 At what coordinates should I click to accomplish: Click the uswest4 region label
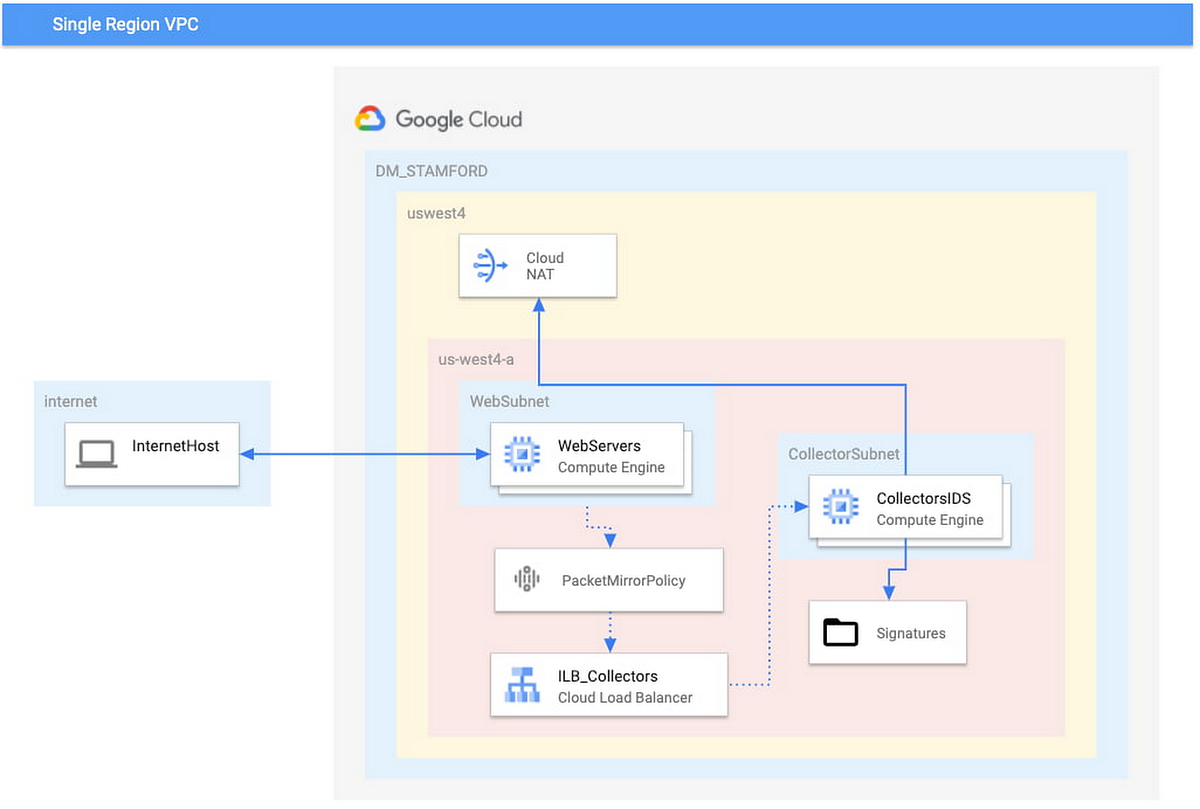coord(436,214)
